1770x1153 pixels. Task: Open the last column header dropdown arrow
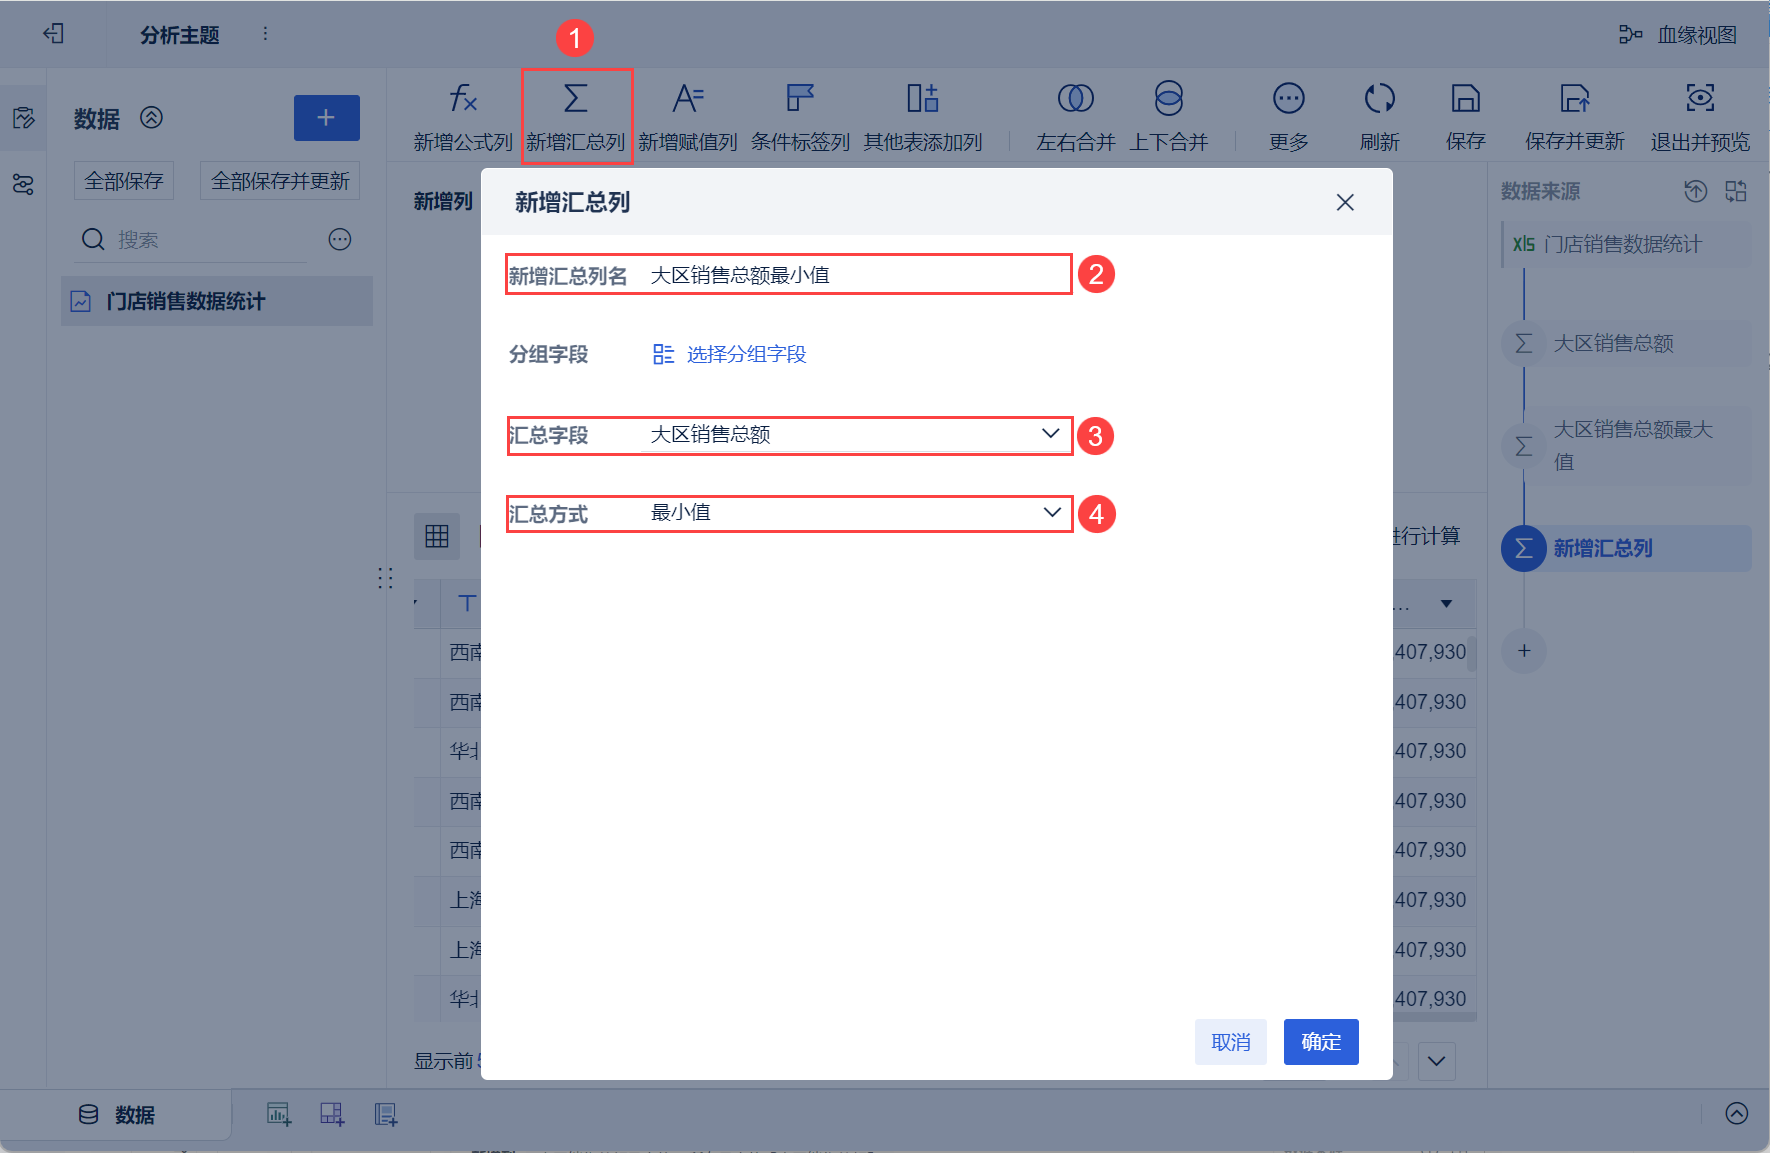coord(1446,604)
